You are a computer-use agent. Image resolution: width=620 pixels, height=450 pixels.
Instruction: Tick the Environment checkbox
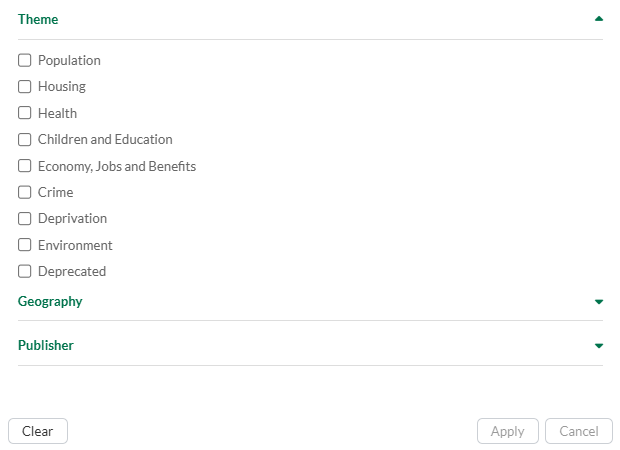[25, 245]
